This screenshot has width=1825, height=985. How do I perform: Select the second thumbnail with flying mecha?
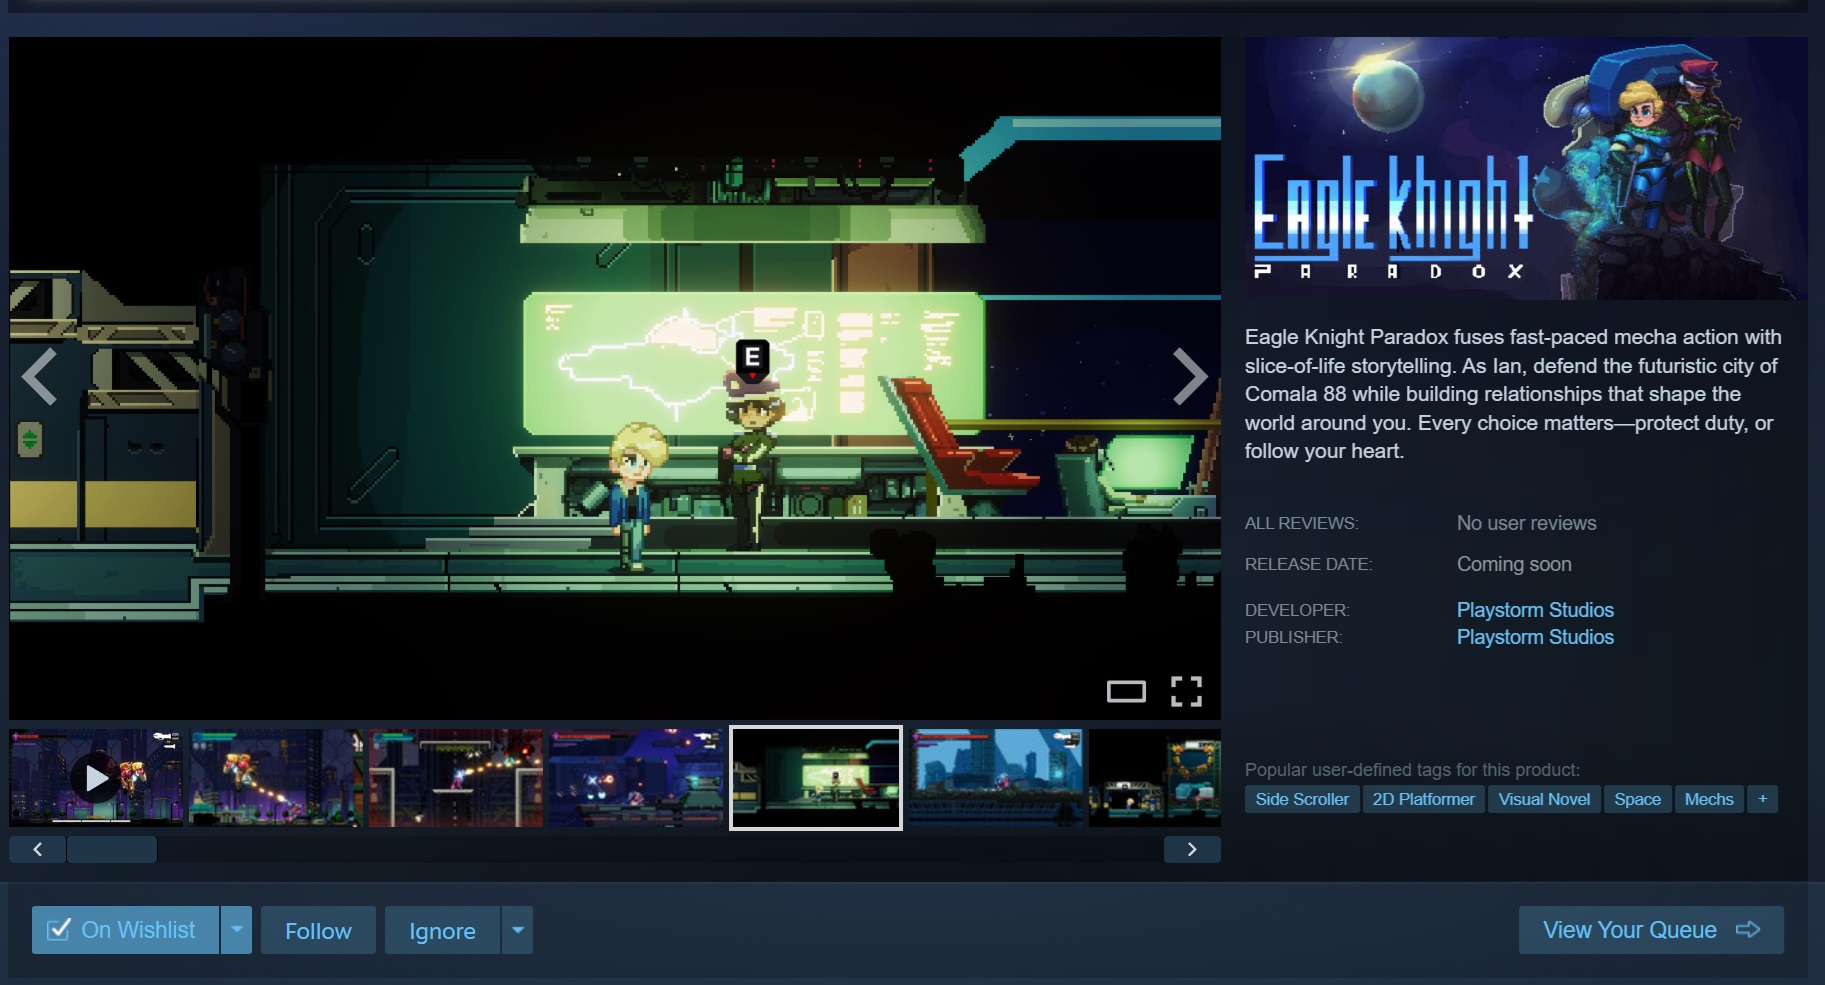(x=276, y=778)
